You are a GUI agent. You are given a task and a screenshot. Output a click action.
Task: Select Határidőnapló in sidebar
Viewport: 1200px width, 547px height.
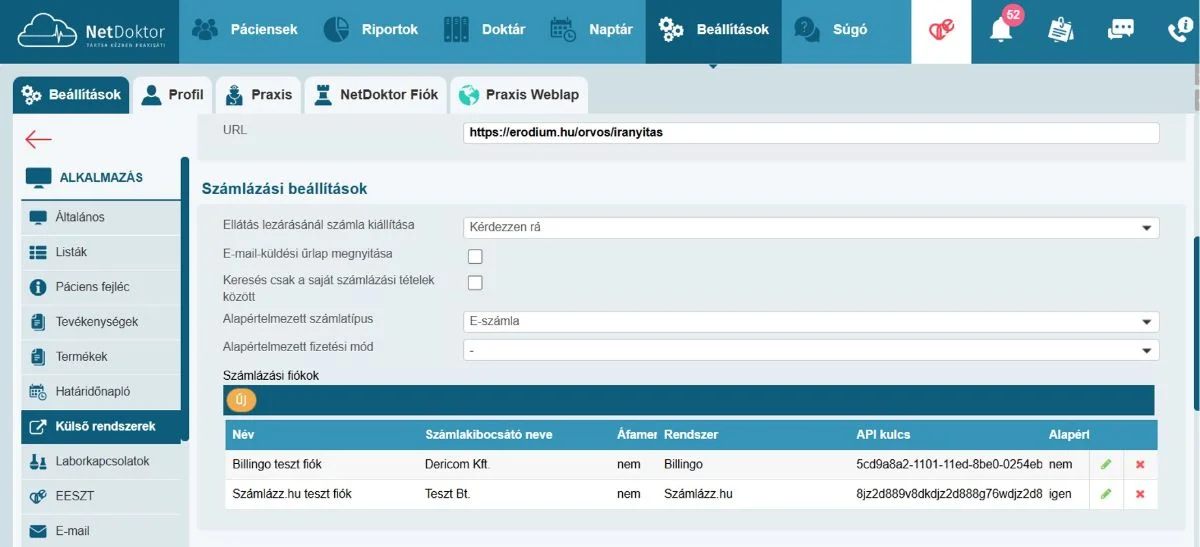click(x=100, y=392)
